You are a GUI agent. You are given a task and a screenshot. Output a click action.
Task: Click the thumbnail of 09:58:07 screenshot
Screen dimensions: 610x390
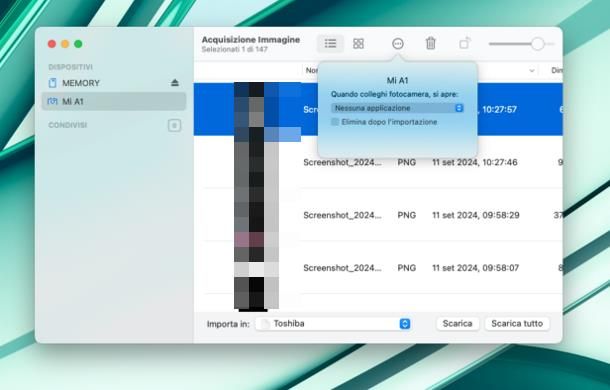coord(256,269)
